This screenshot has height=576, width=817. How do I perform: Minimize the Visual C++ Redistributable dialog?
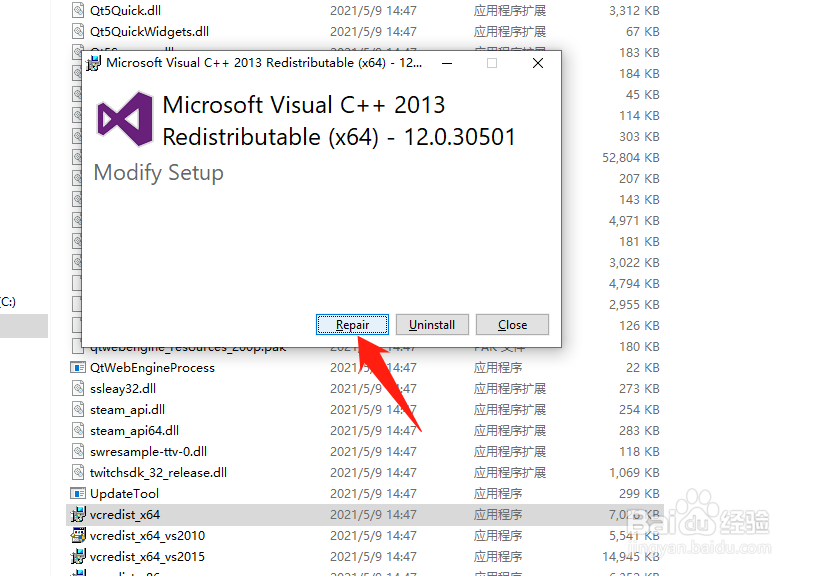click(447, 63)
